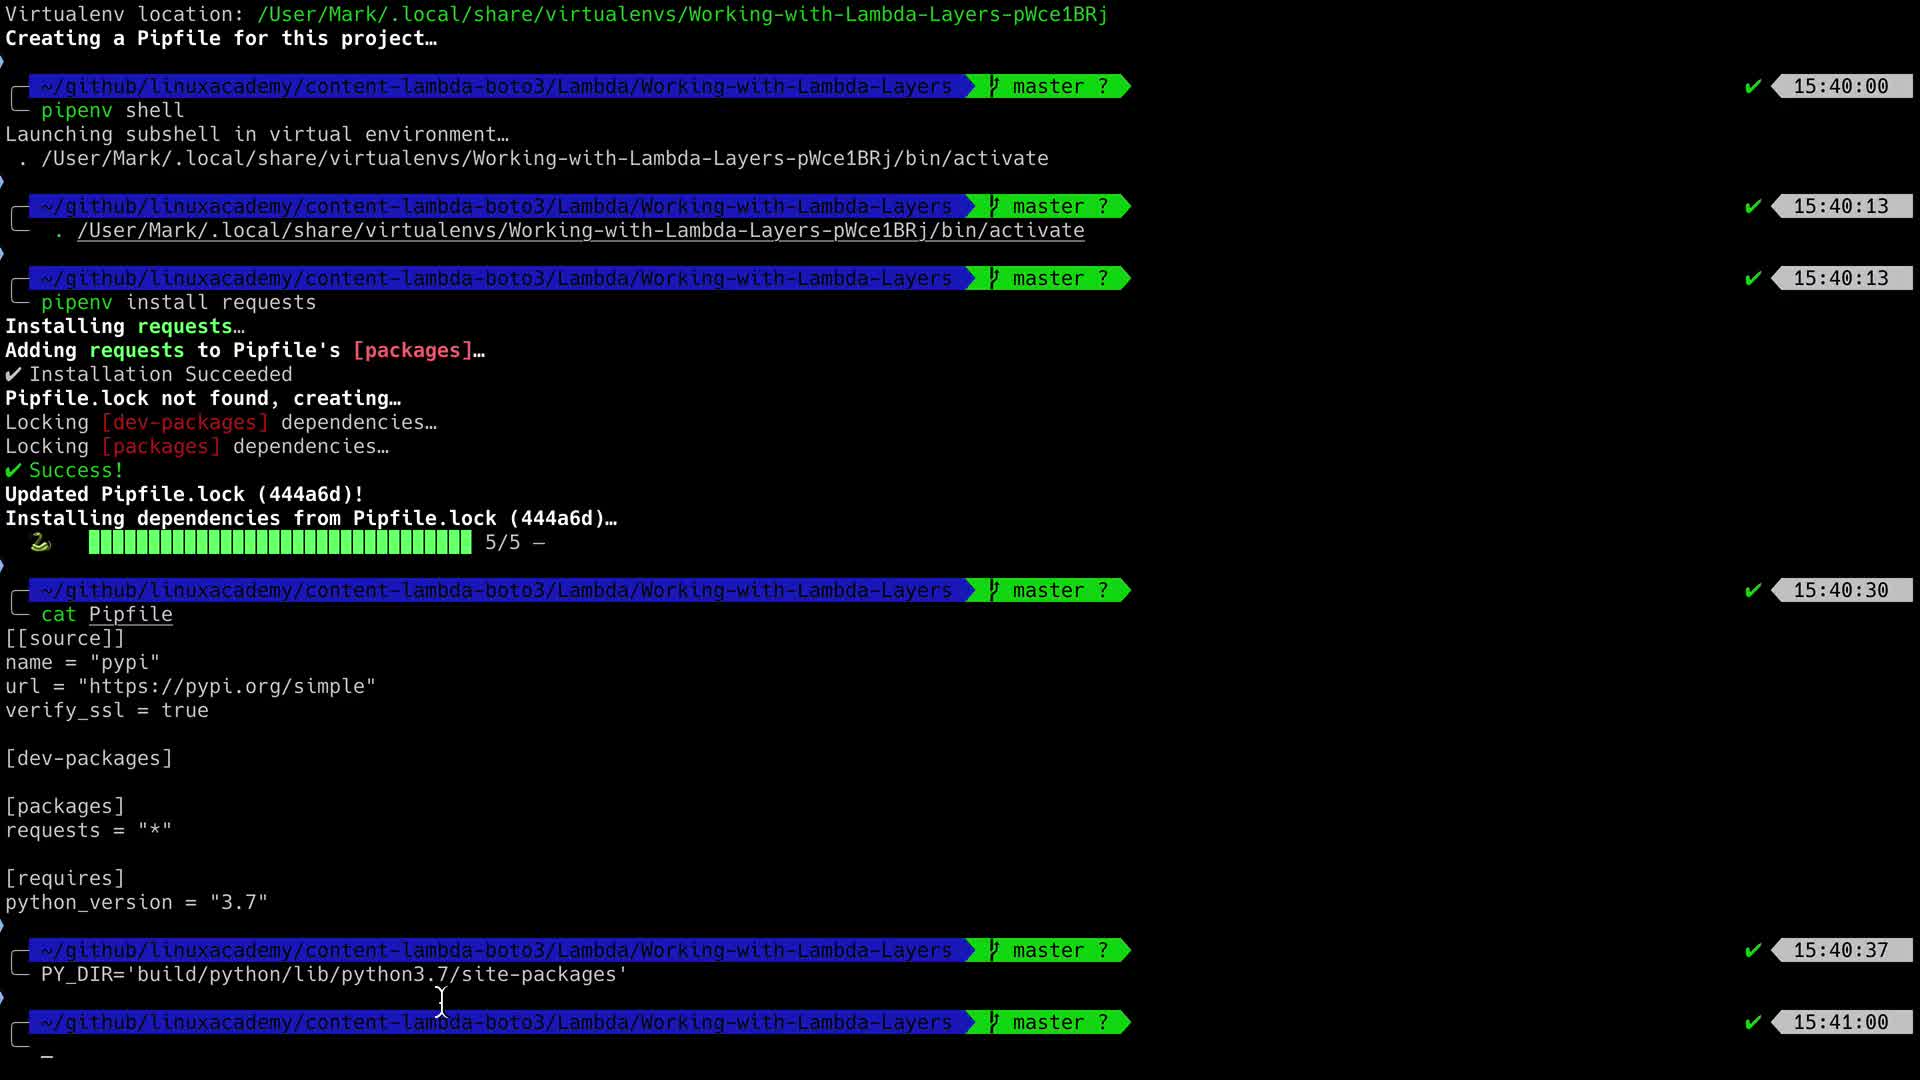Screen dimensions: 1920x1080
Task: Click the green checkmark before Success!
Action: [13, 471]
